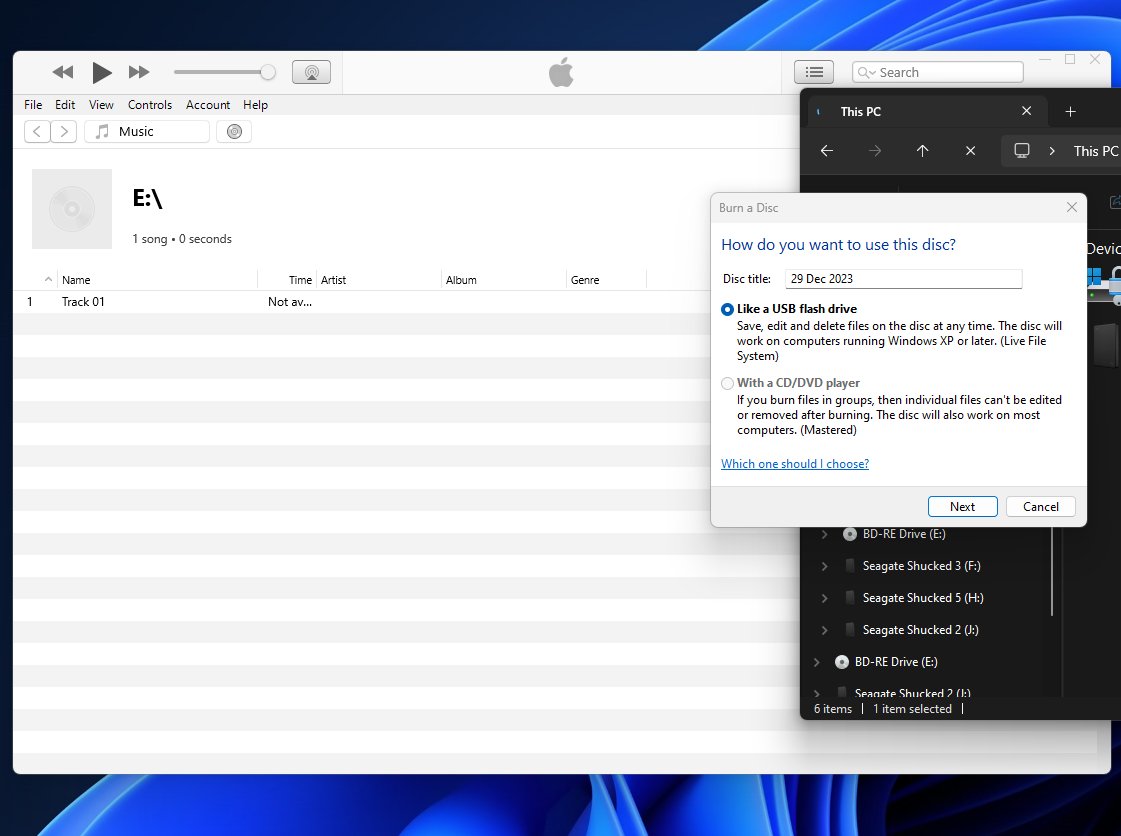The width and height of the screenshot is (1121, 836).
Task: Click the Explorer up-directory arrow
Action: coord(922,151)
